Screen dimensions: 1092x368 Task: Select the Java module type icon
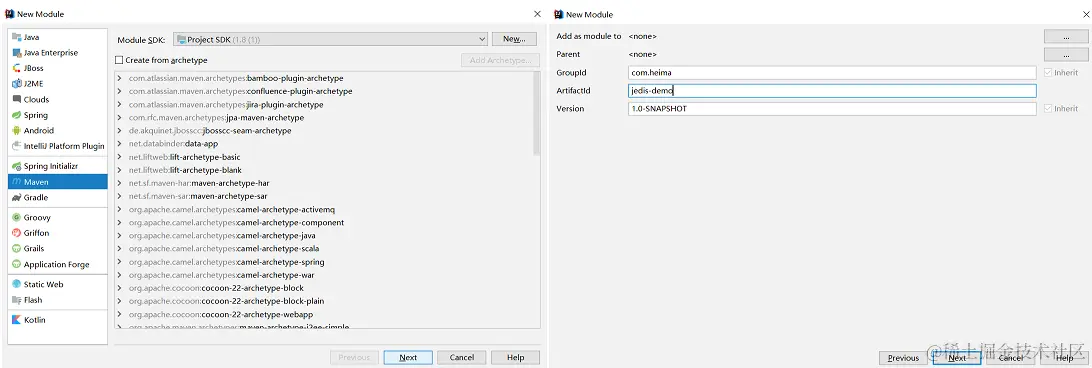pos(17,37)
